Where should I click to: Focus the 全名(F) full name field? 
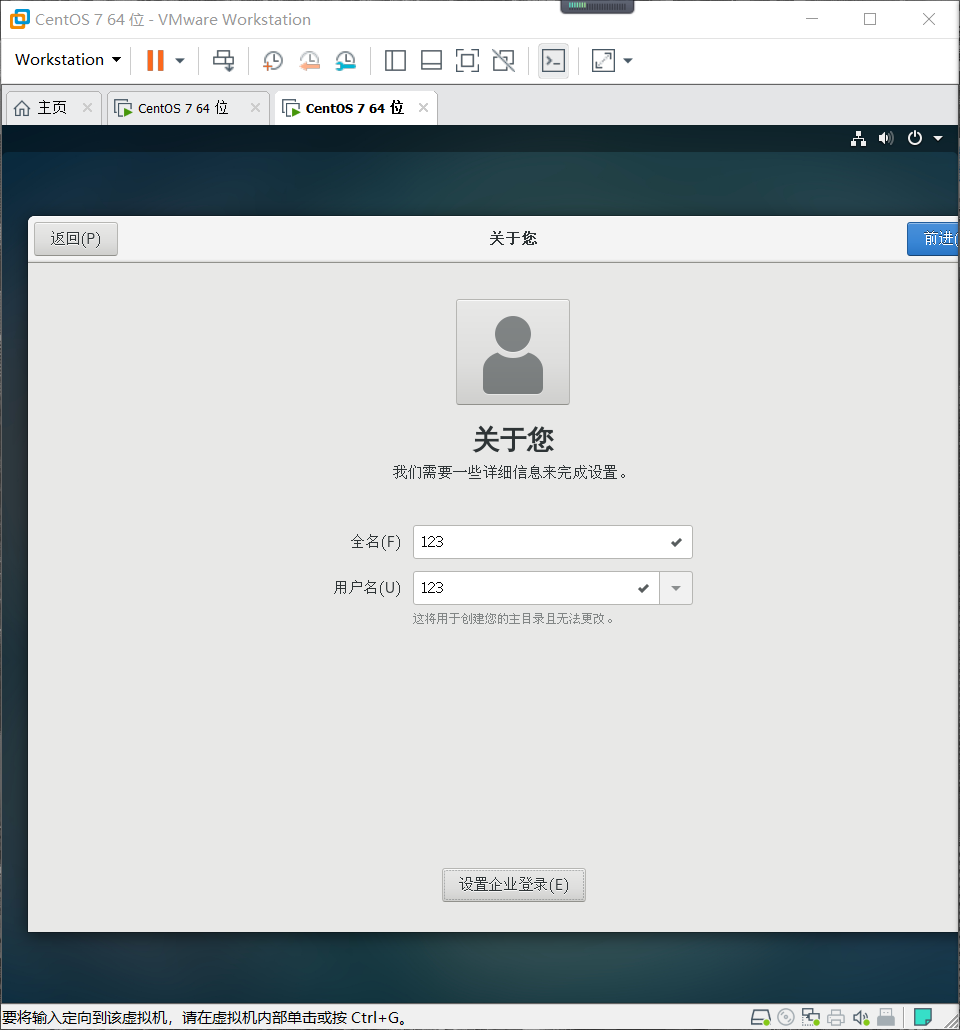pyautogui.click(x=553, y=542)
